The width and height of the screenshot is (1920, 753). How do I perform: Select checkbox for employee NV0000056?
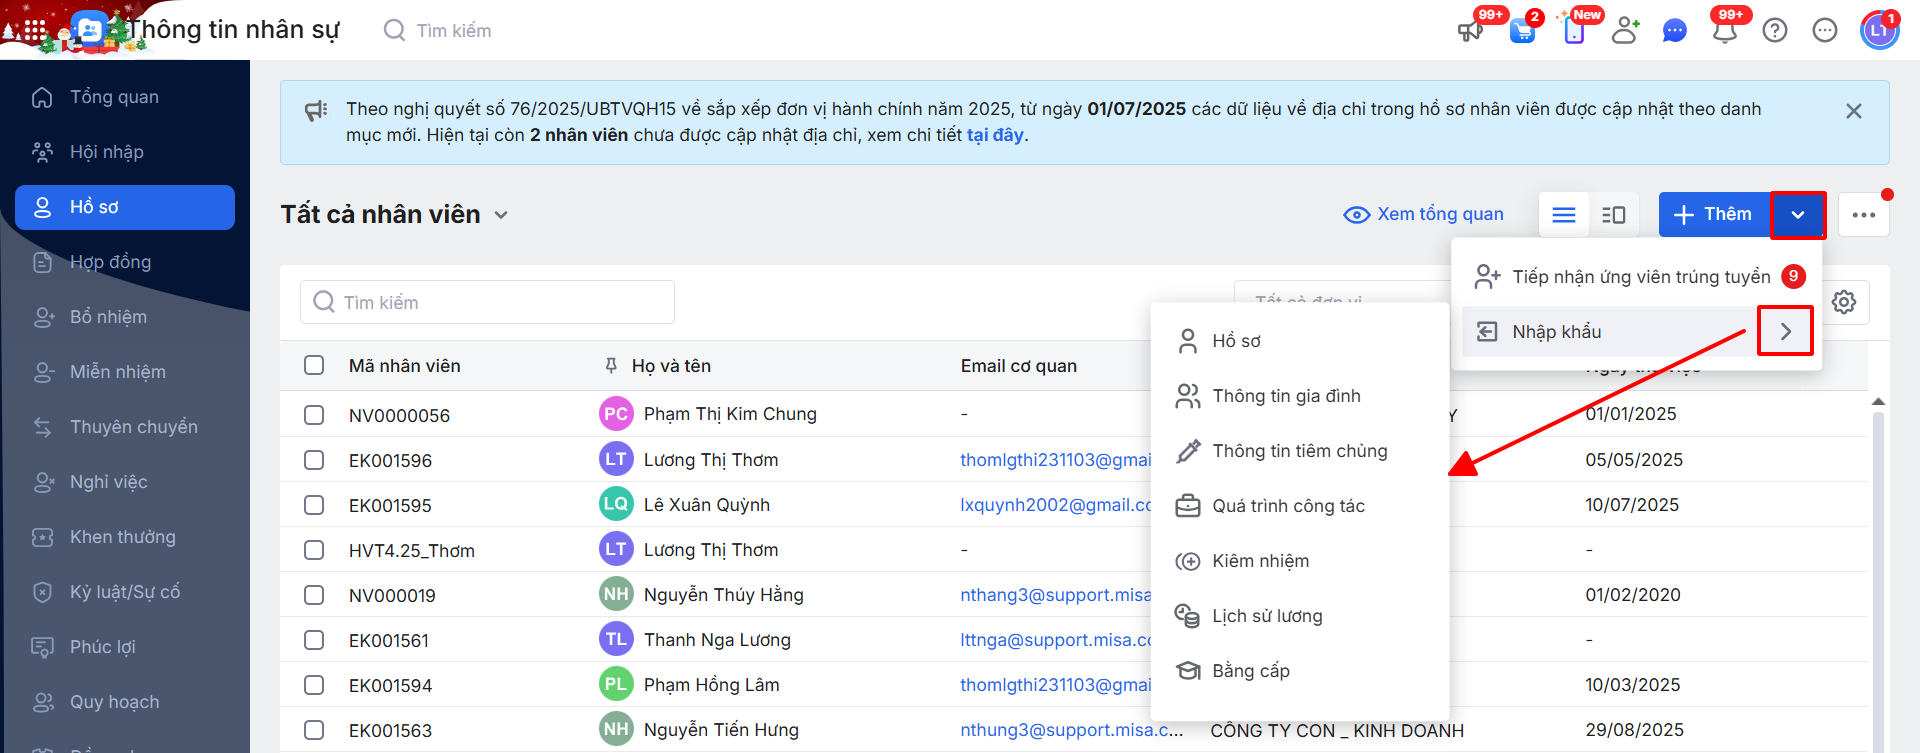pos(314,415)
